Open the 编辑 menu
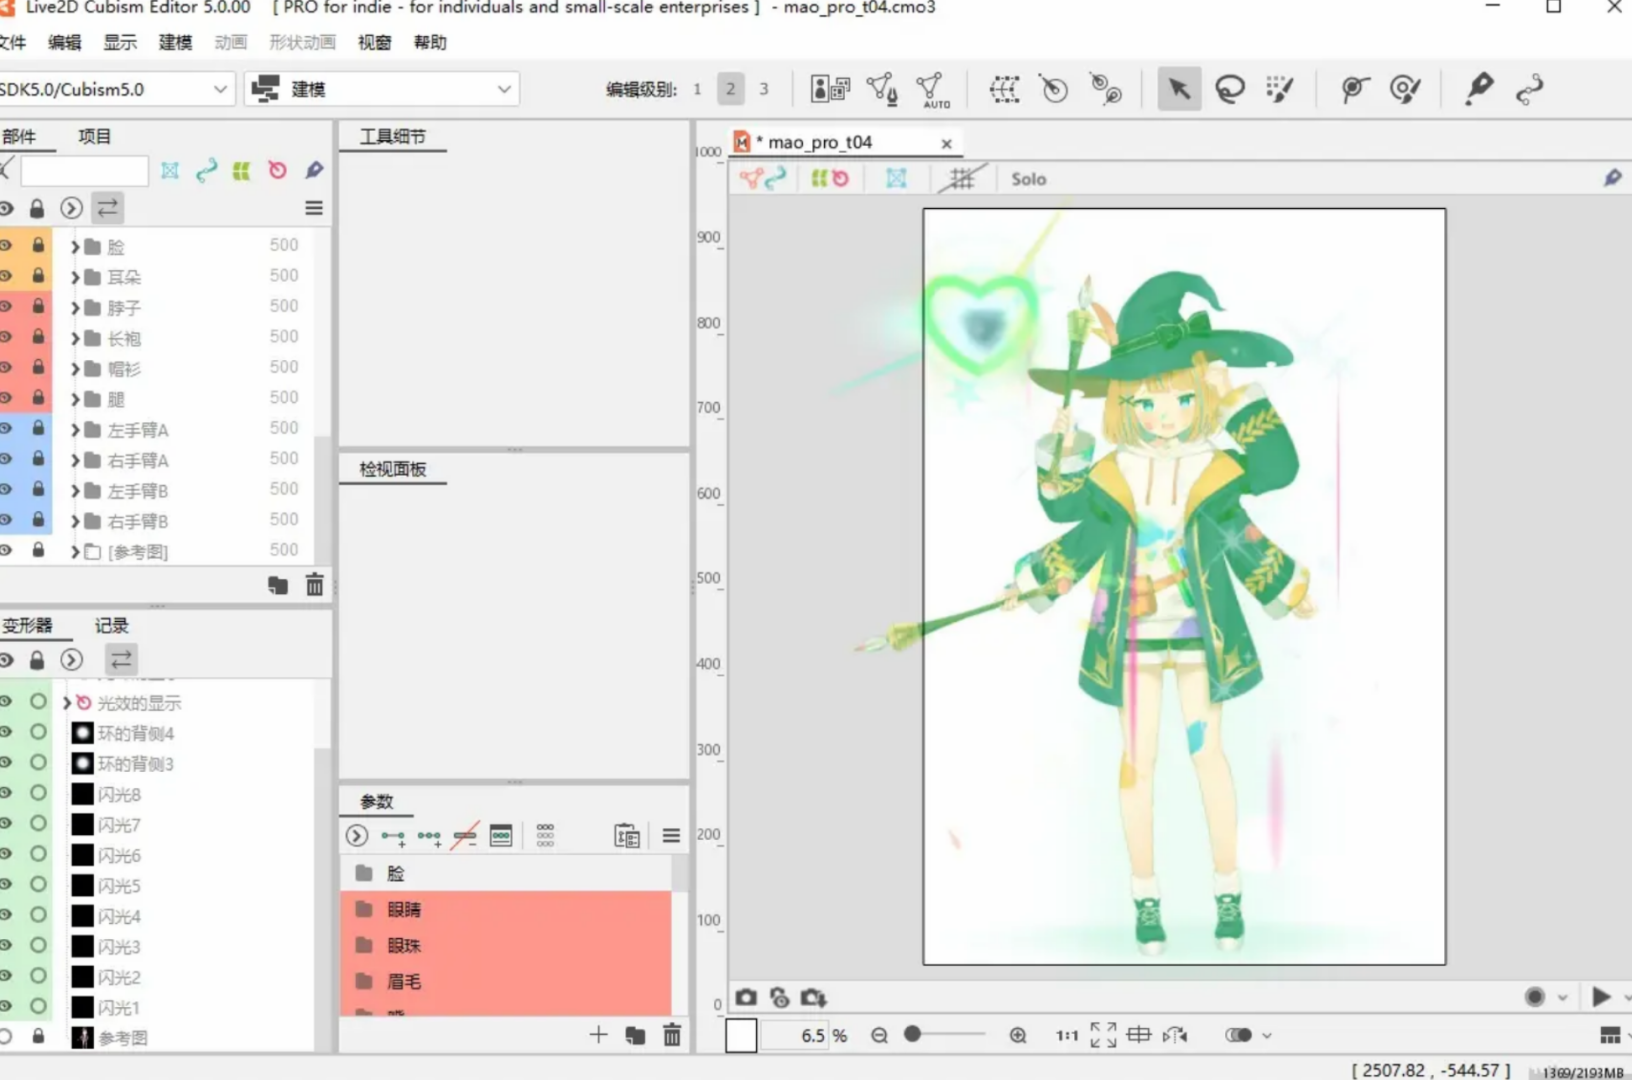The width and height of the screenshot is (1632, 1080). click(x=64, y=42)
